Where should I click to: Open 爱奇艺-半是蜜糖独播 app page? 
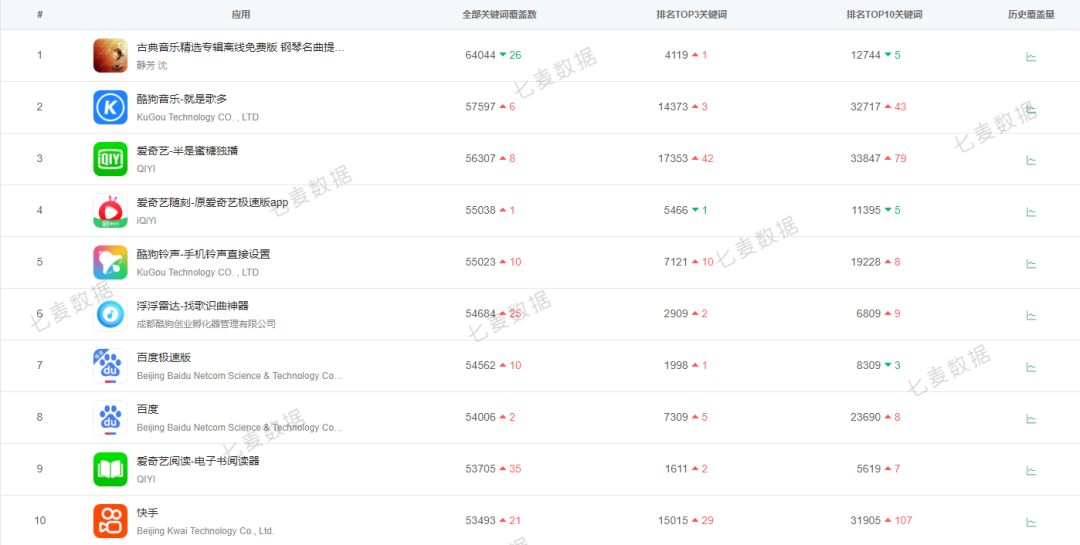187,151
